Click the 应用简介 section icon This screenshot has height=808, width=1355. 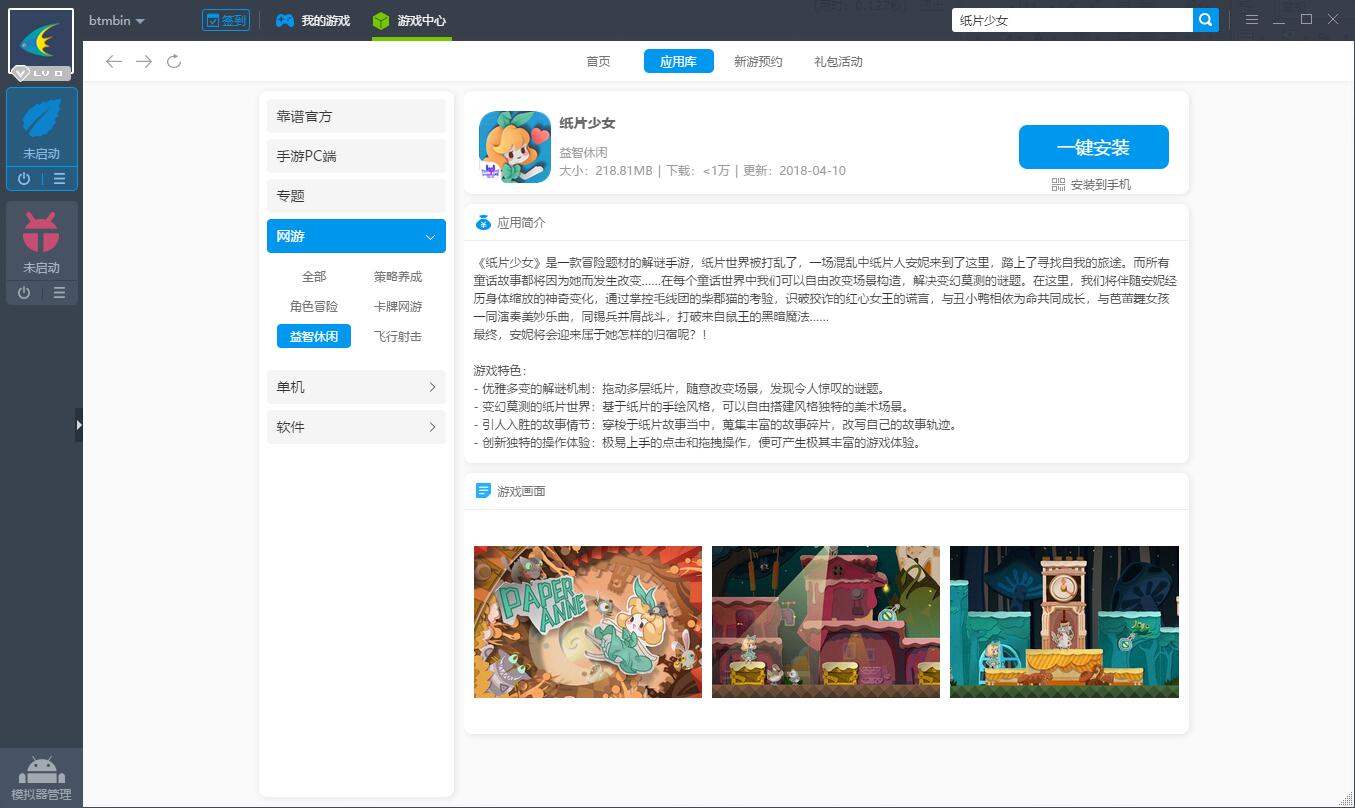(484, 223)
